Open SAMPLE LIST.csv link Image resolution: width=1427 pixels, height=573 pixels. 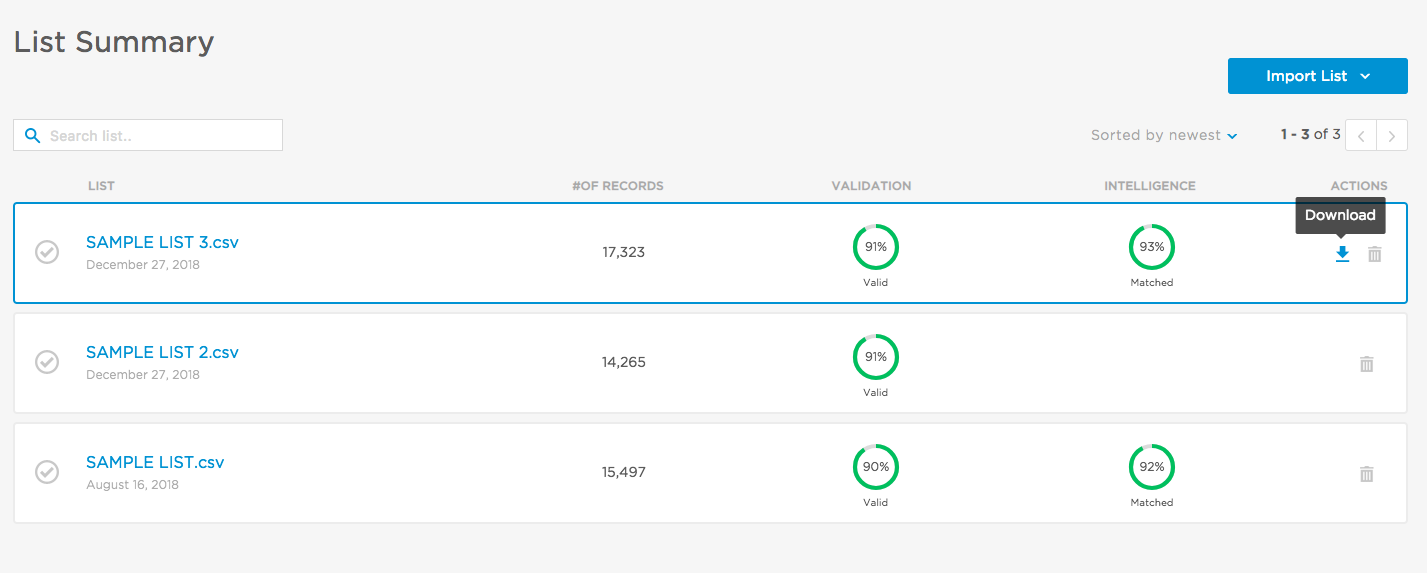coord(155,462)
